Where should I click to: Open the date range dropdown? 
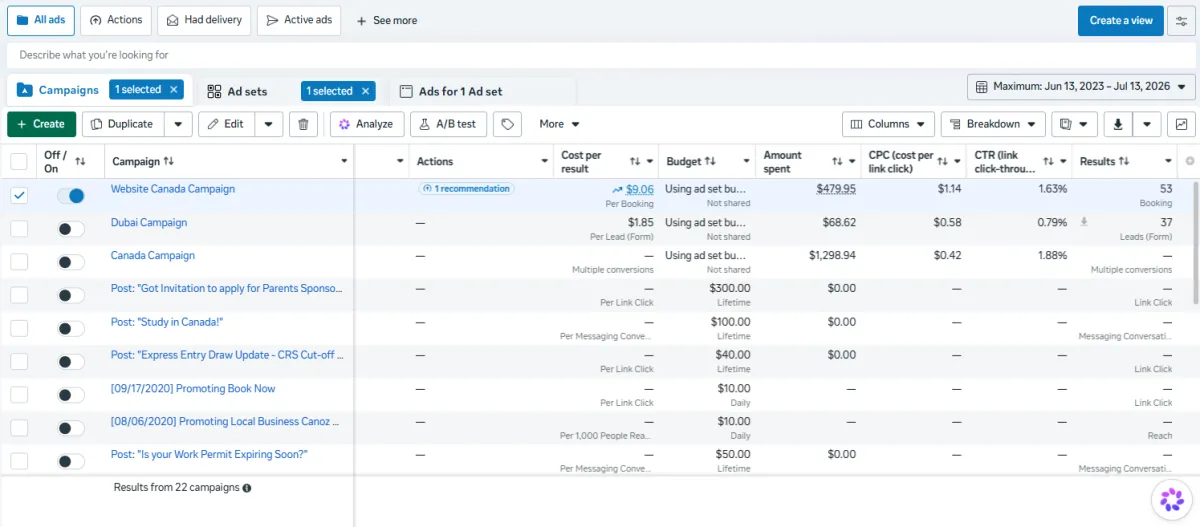pyautogui.click(x=1081, y=87)
